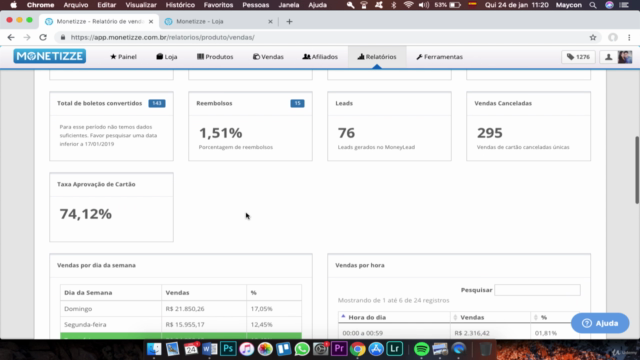Open Afiliados in the top navigation
Viewport: 640px width, 360px height.
pyautogui.click(x=320, y=57)
